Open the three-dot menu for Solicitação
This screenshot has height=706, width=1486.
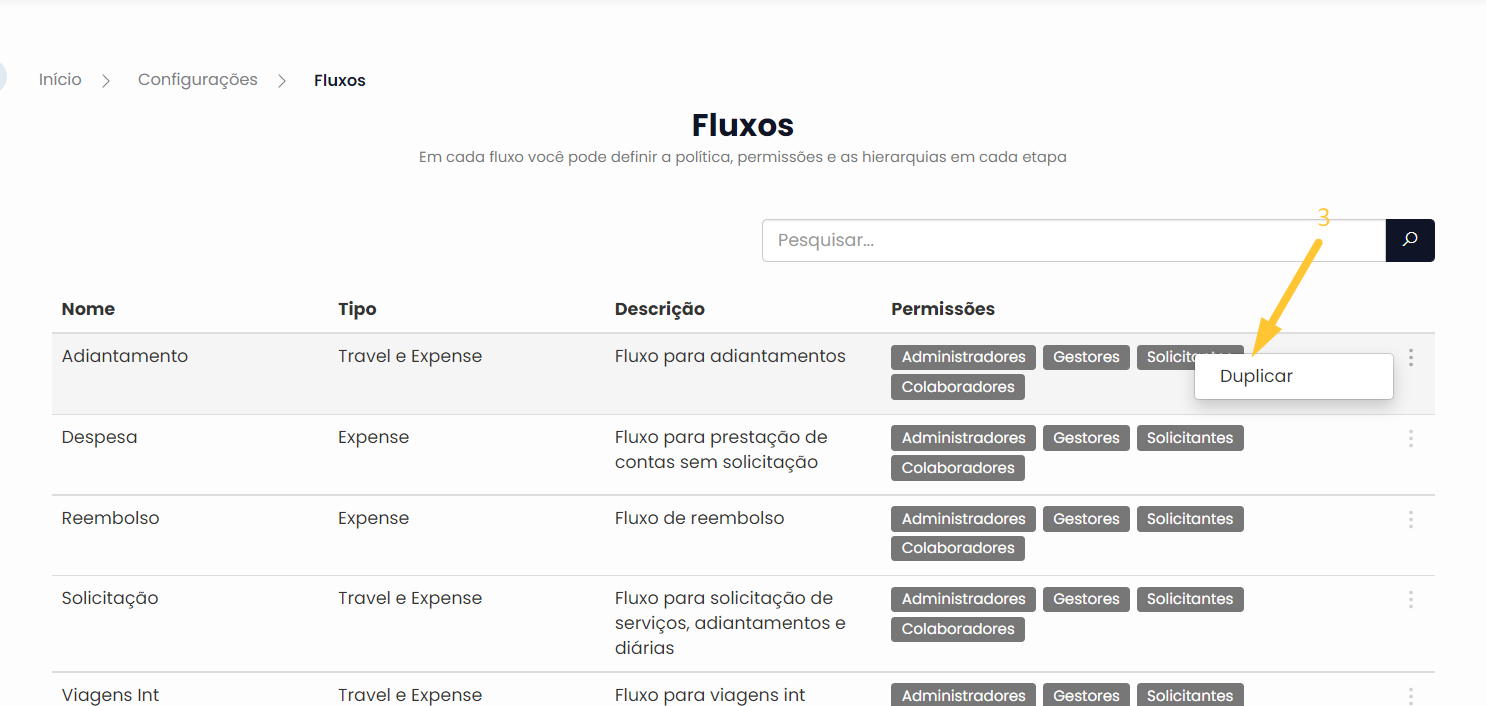[x=1411, y=599]
